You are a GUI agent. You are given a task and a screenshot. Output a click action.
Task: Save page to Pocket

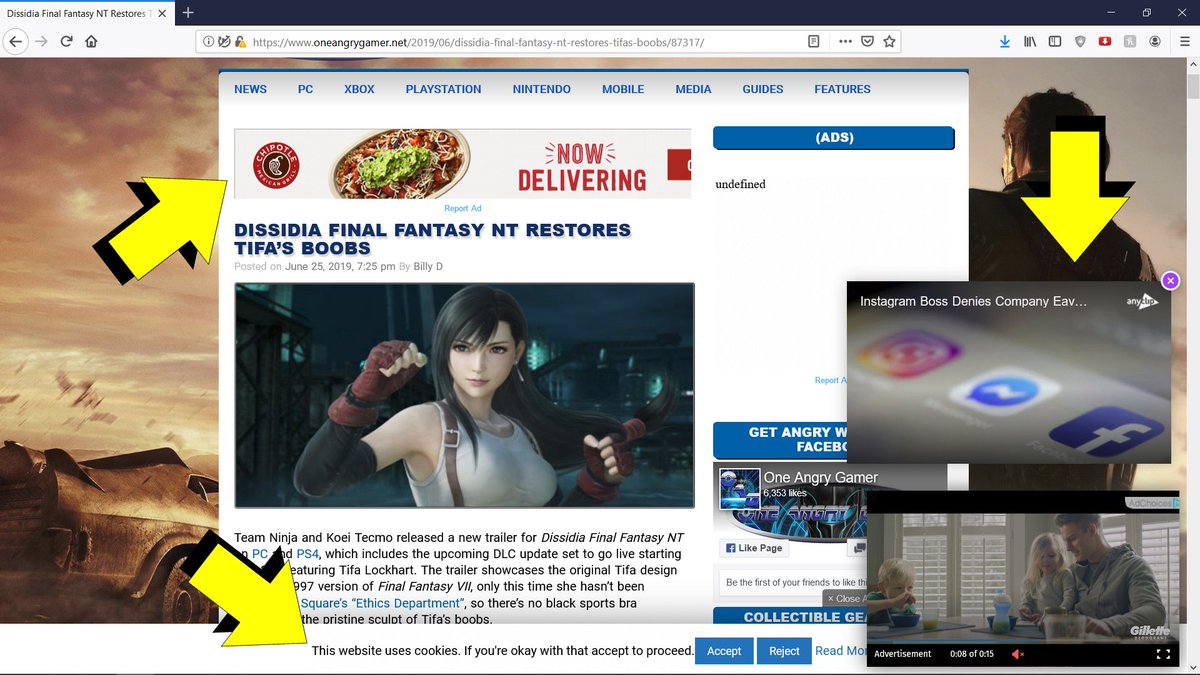point(867,42)
